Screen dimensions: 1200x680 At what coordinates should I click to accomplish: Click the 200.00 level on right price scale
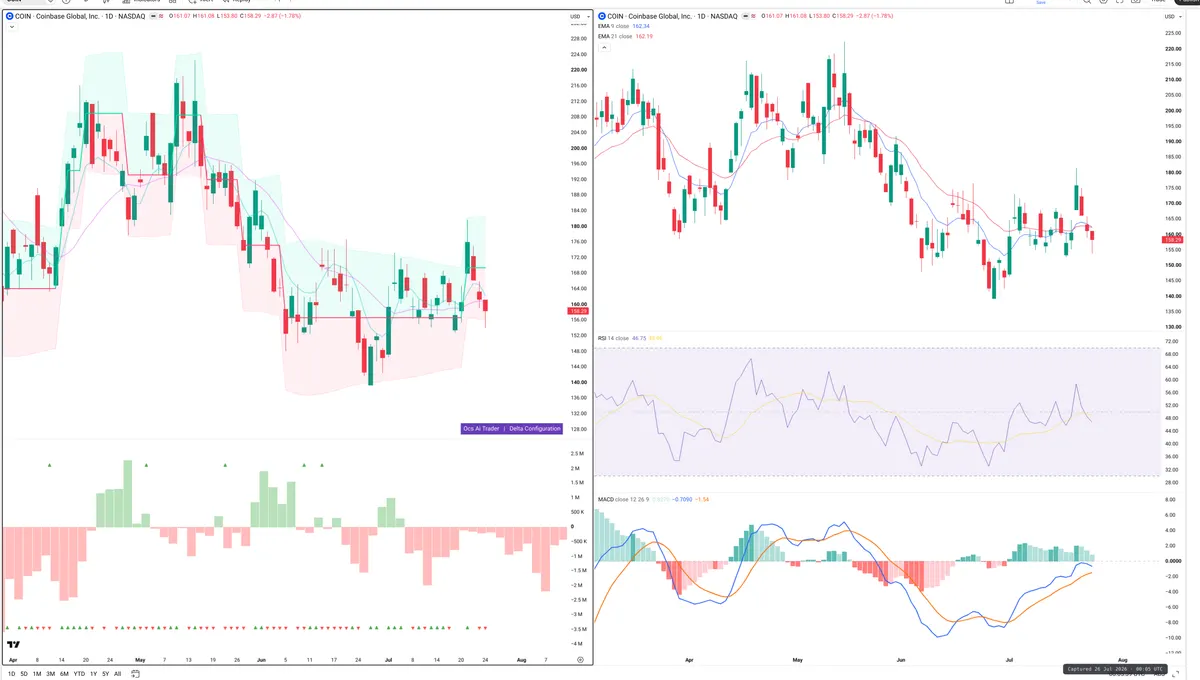(1173, 111)
